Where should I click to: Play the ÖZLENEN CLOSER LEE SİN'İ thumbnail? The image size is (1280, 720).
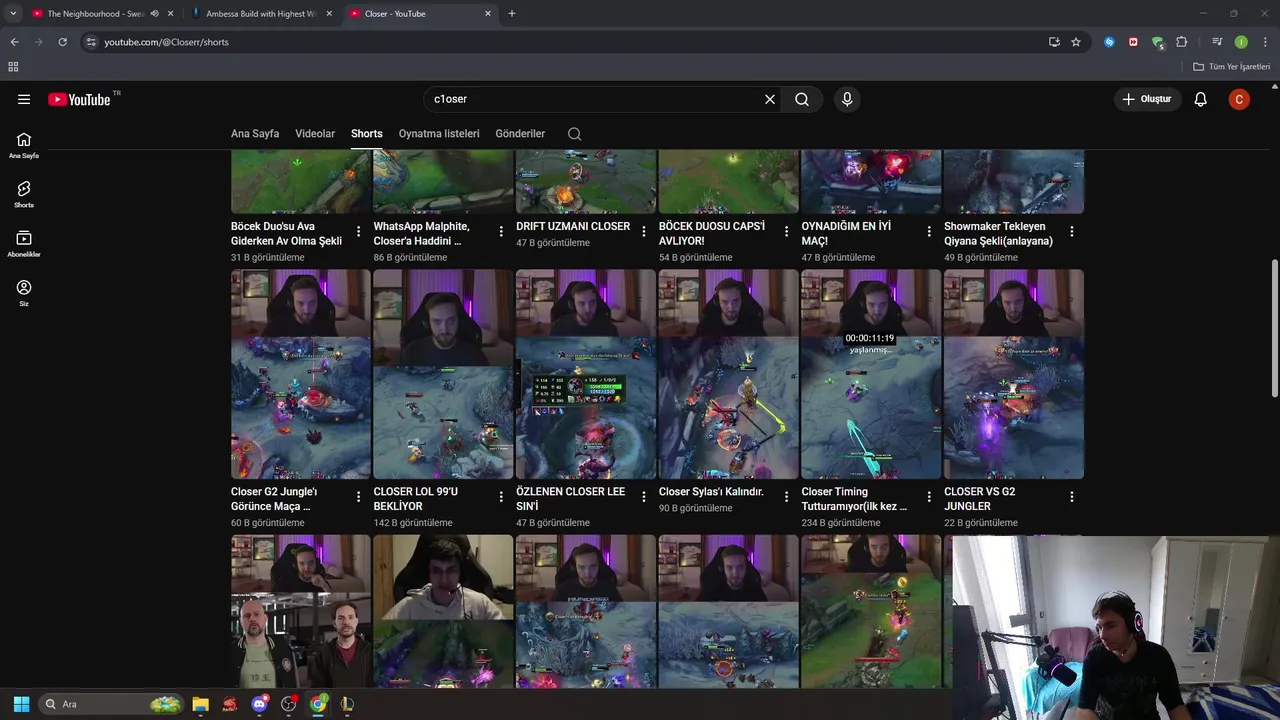586,374
